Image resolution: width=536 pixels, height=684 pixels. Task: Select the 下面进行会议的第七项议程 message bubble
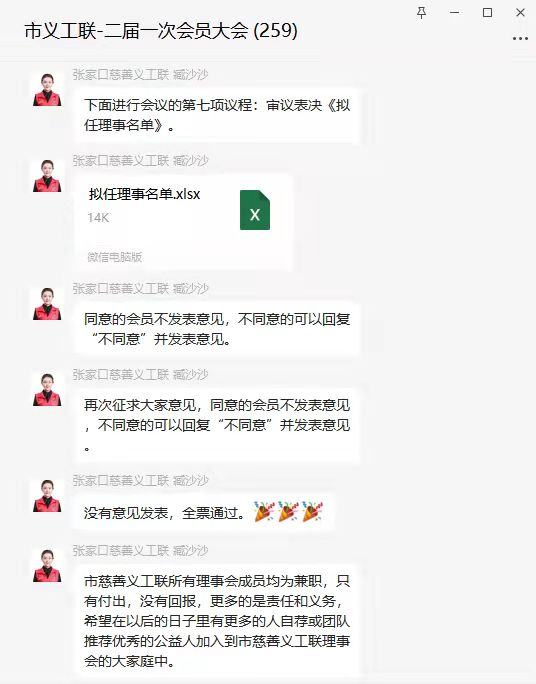[217, 116]
